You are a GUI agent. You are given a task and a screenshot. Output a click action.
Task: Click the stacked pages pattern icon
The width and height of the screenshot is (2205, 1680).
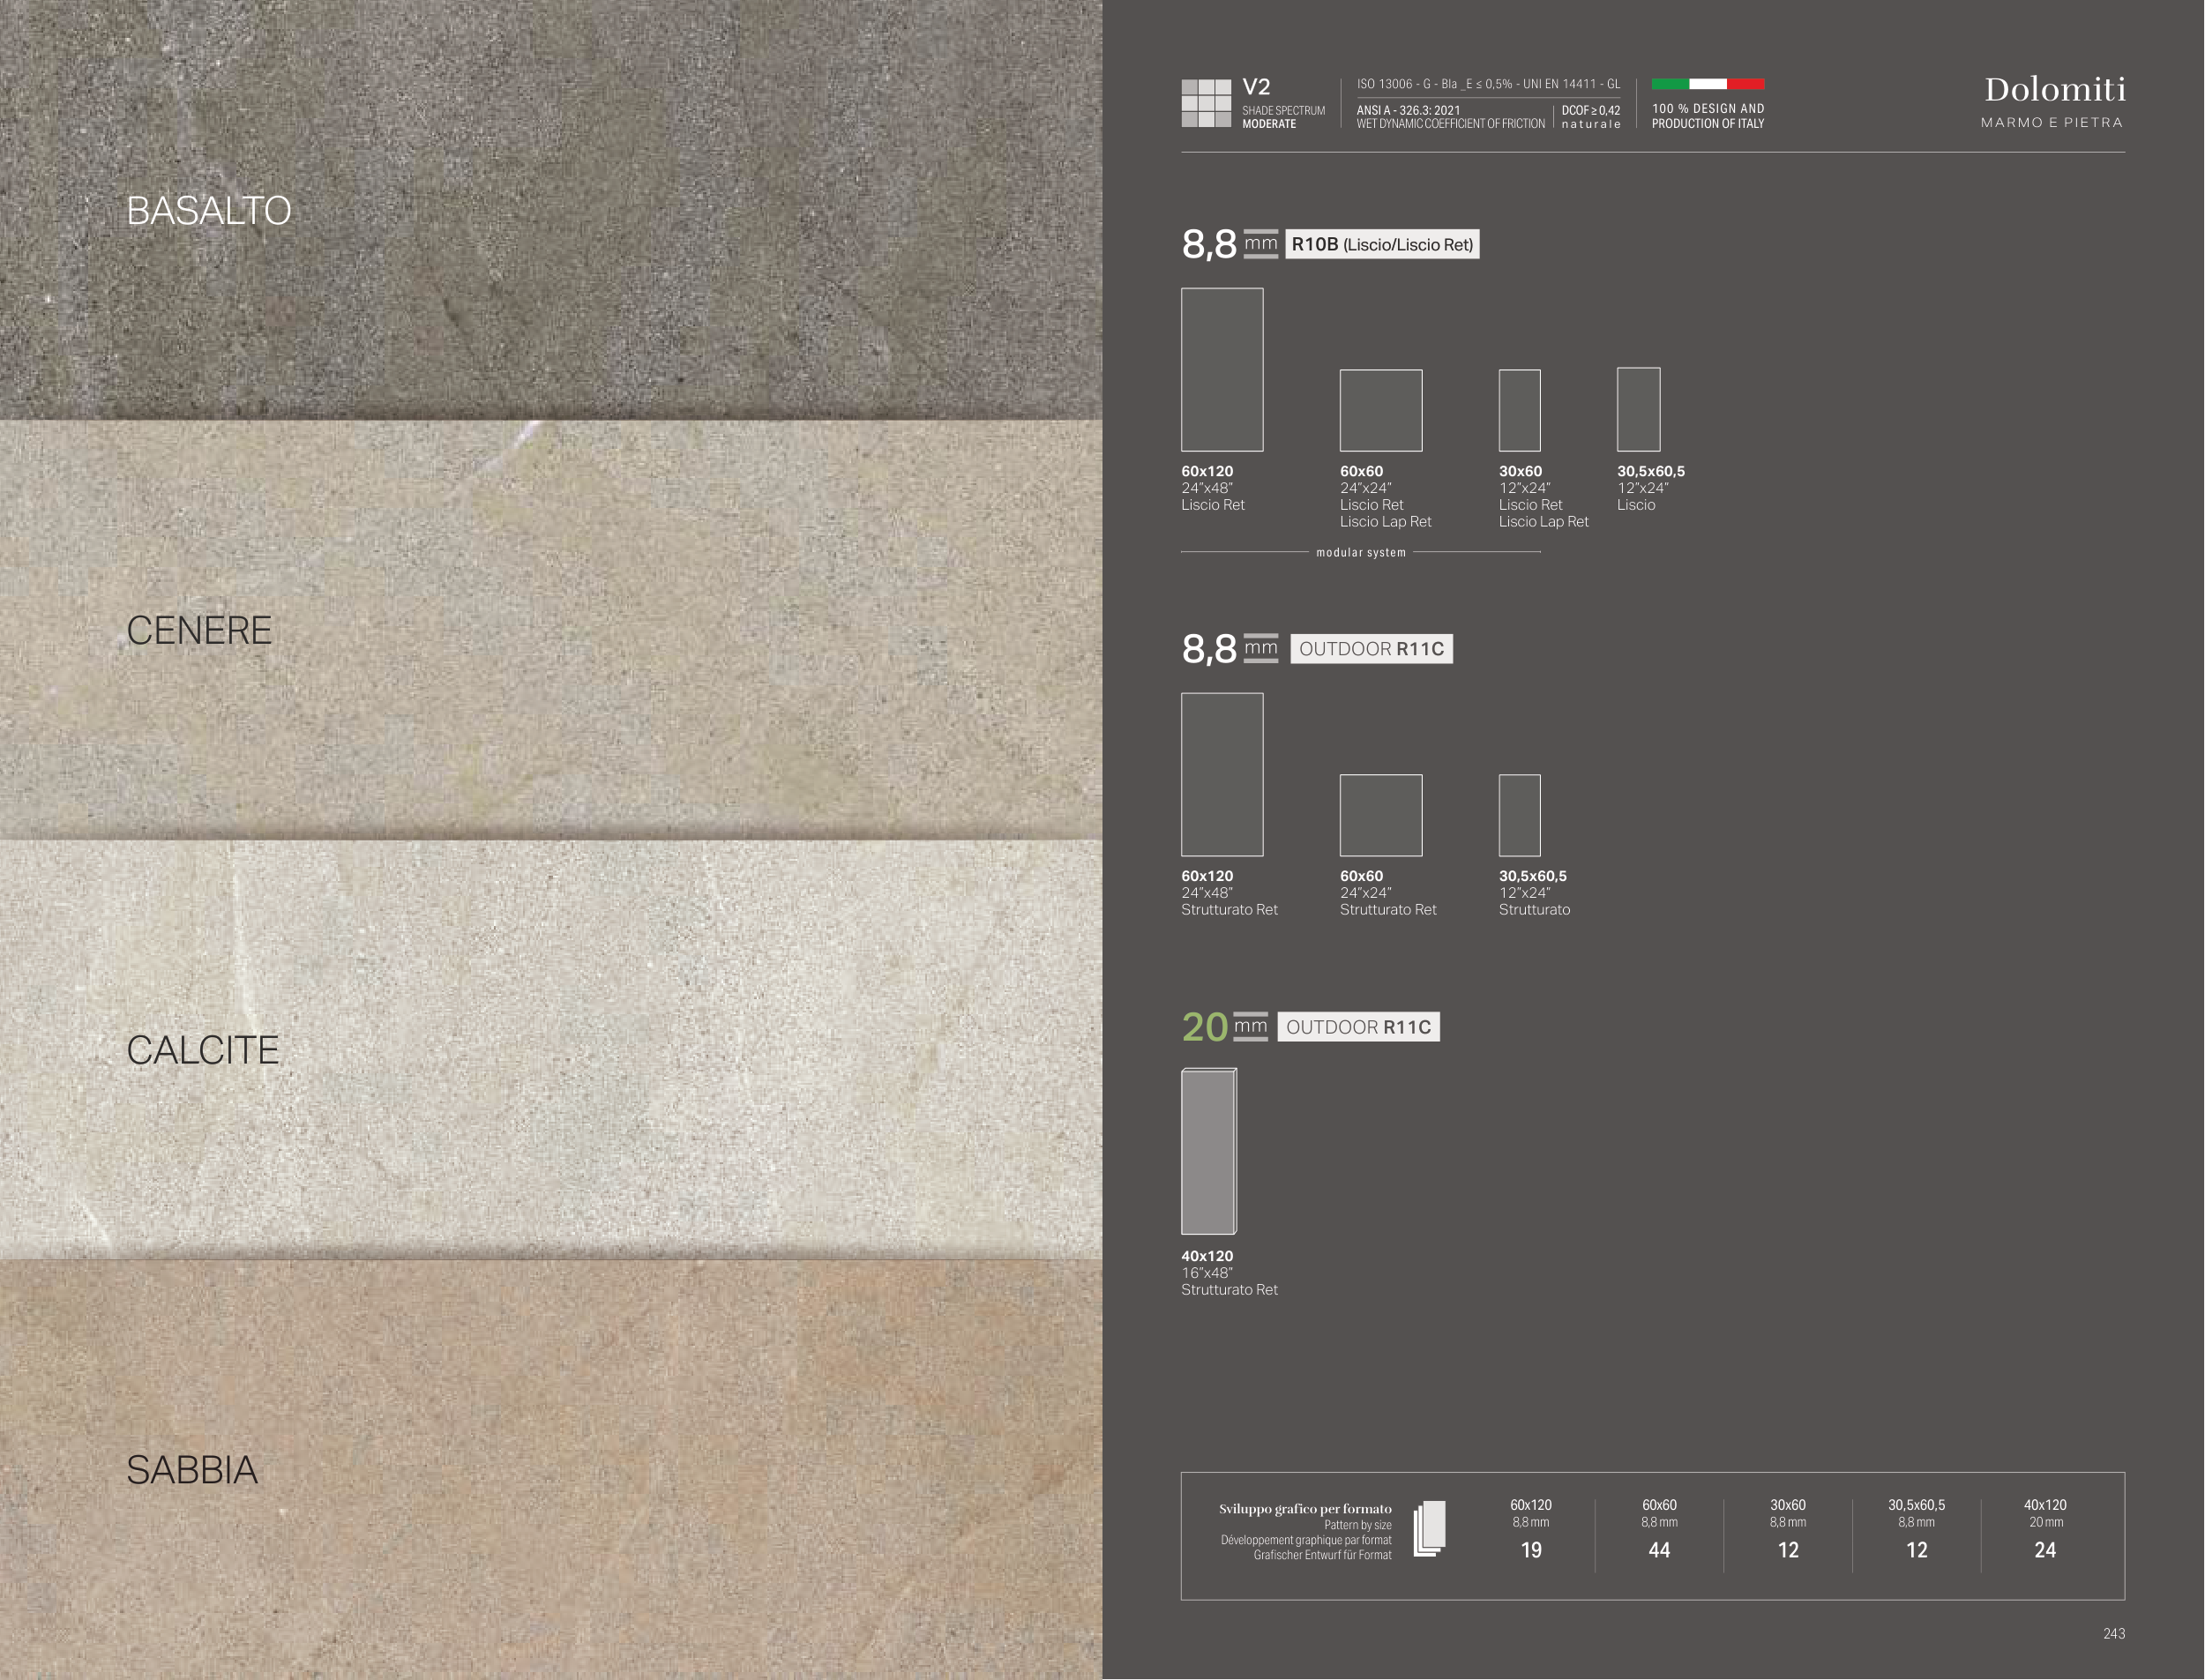pyautogui.click(x=1429, y=1528)
